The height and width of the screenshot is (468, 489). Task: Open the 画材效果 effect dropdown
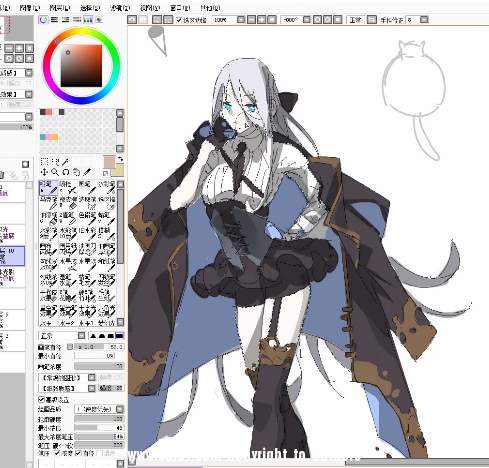[29, 94]
